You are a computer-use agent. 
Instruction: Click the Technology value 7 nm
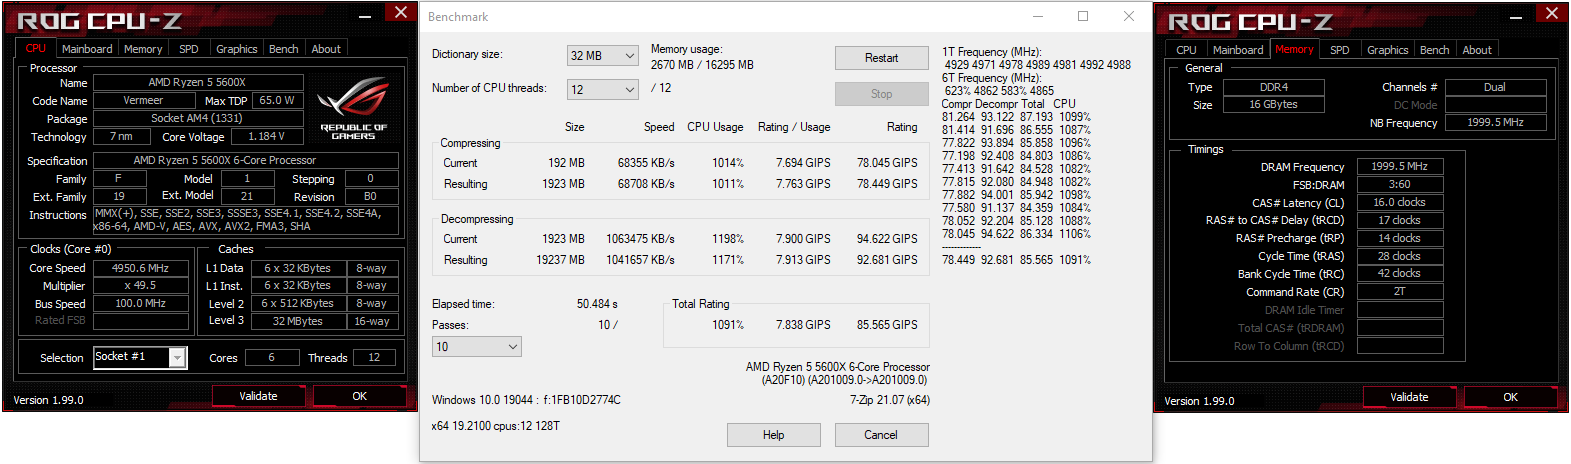121,136
